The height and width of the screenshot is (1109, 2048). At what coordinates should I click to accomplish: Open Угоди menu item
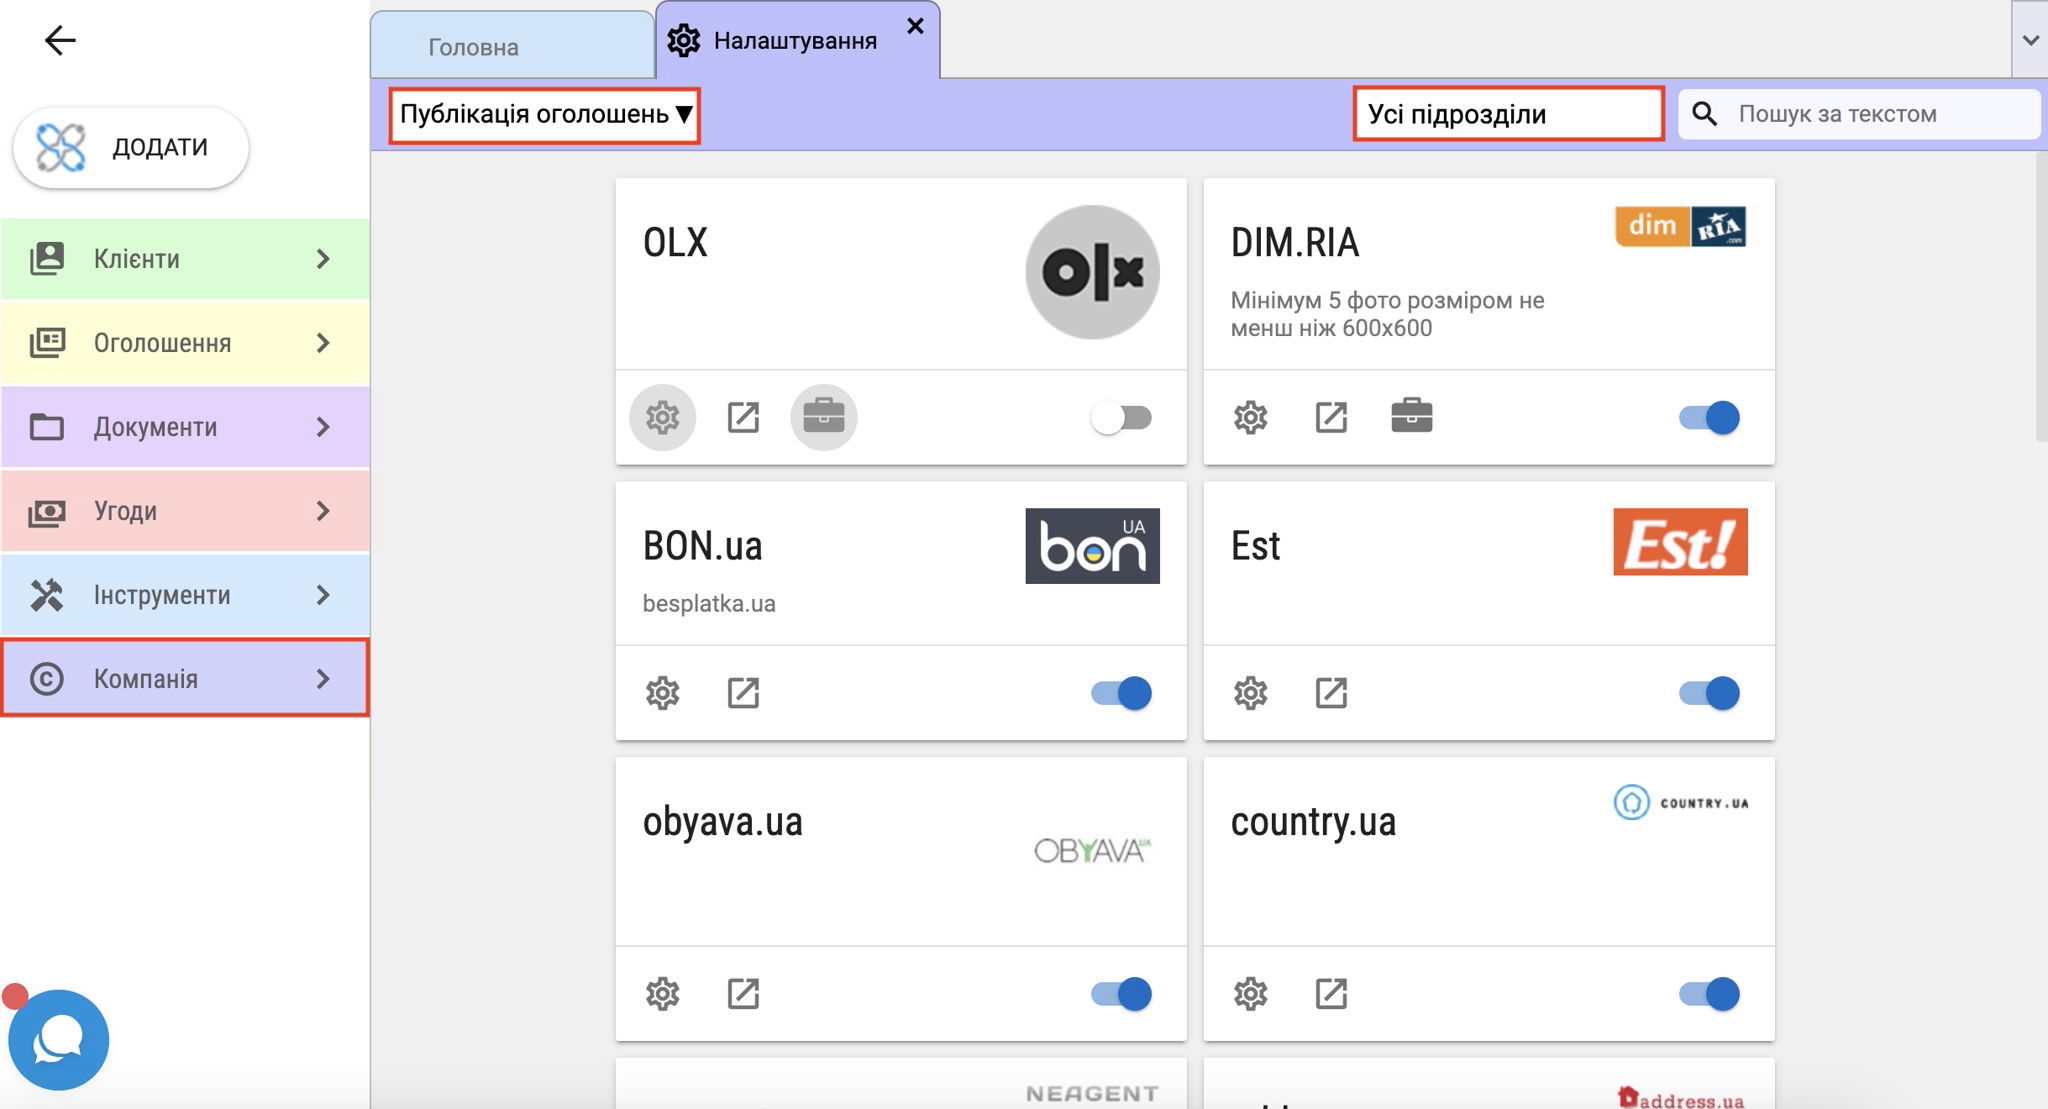coord(186,511)
